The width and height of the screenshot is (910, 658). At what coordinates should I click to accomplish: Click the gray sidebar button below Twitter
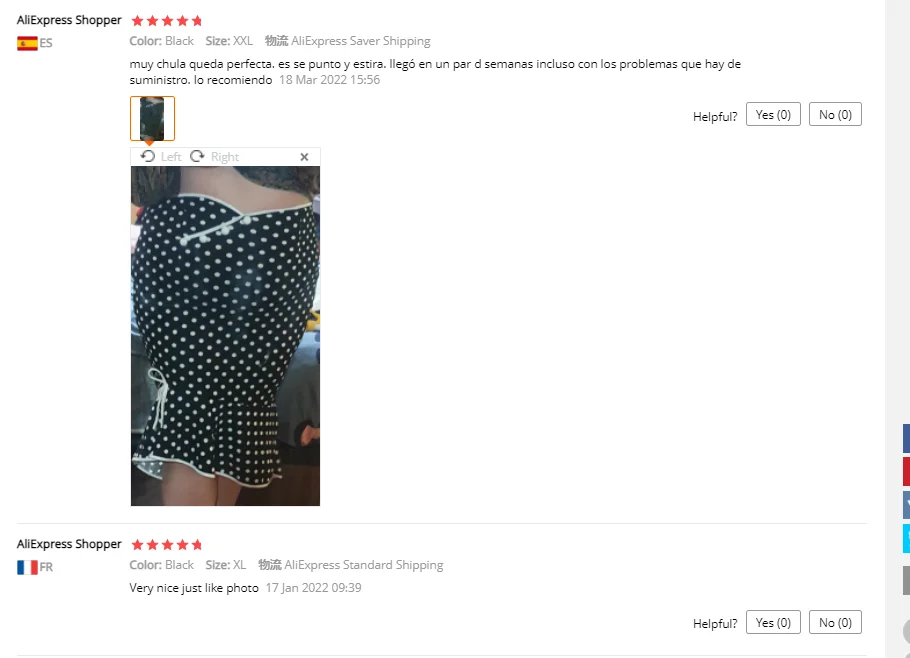[x=906, y=580]
